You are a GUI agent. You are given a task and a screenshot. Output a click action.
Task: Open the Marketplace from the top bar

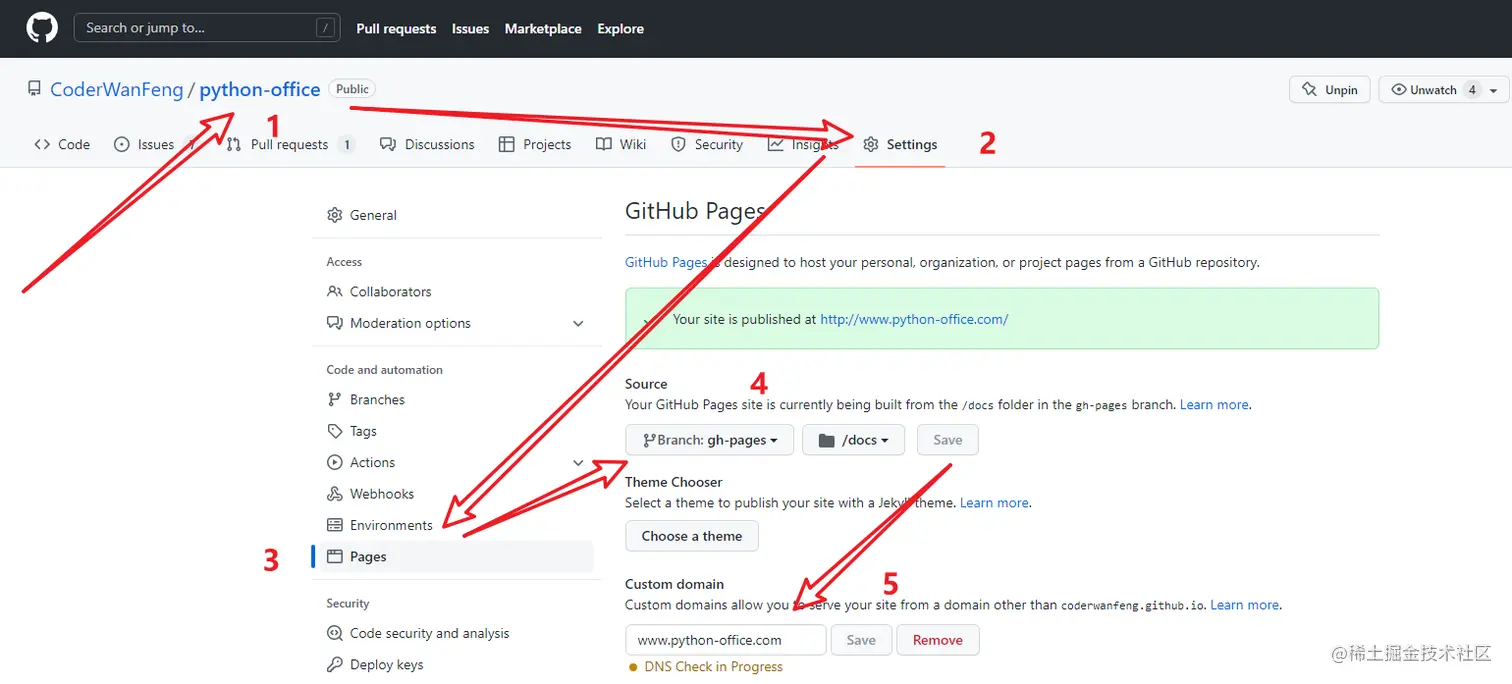(x=543, y=29)
